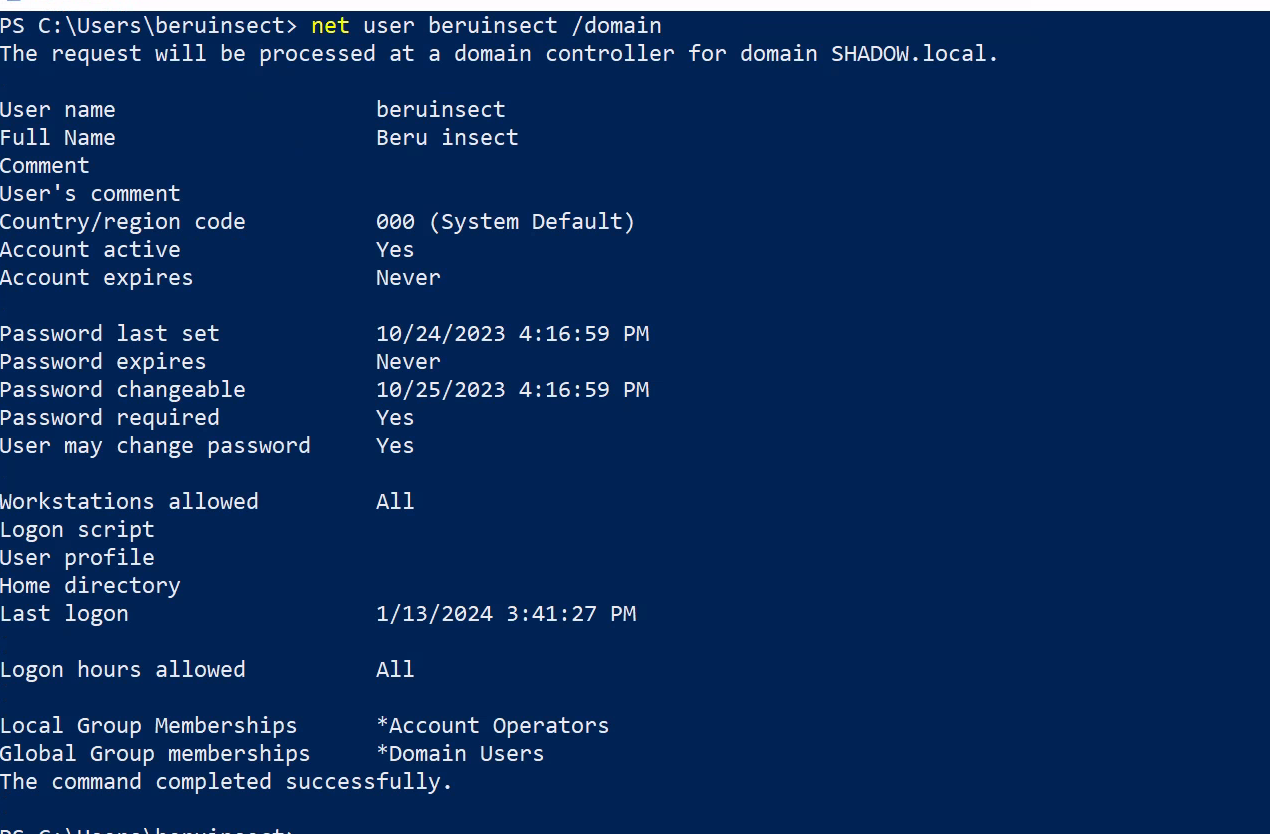The image size is (1270, 834).
Task: Click the 'Never' value beside Account expires
Action: [407, 277]
